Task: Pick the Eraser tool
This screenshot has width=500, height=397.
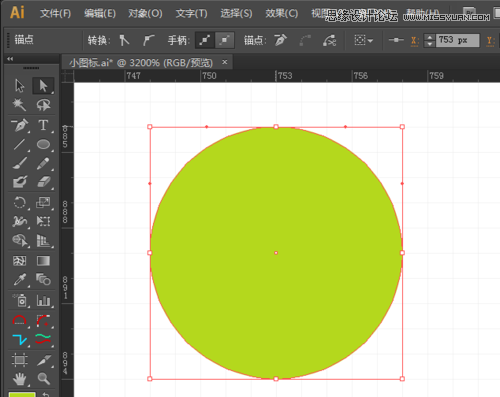Action: point(43,182)
